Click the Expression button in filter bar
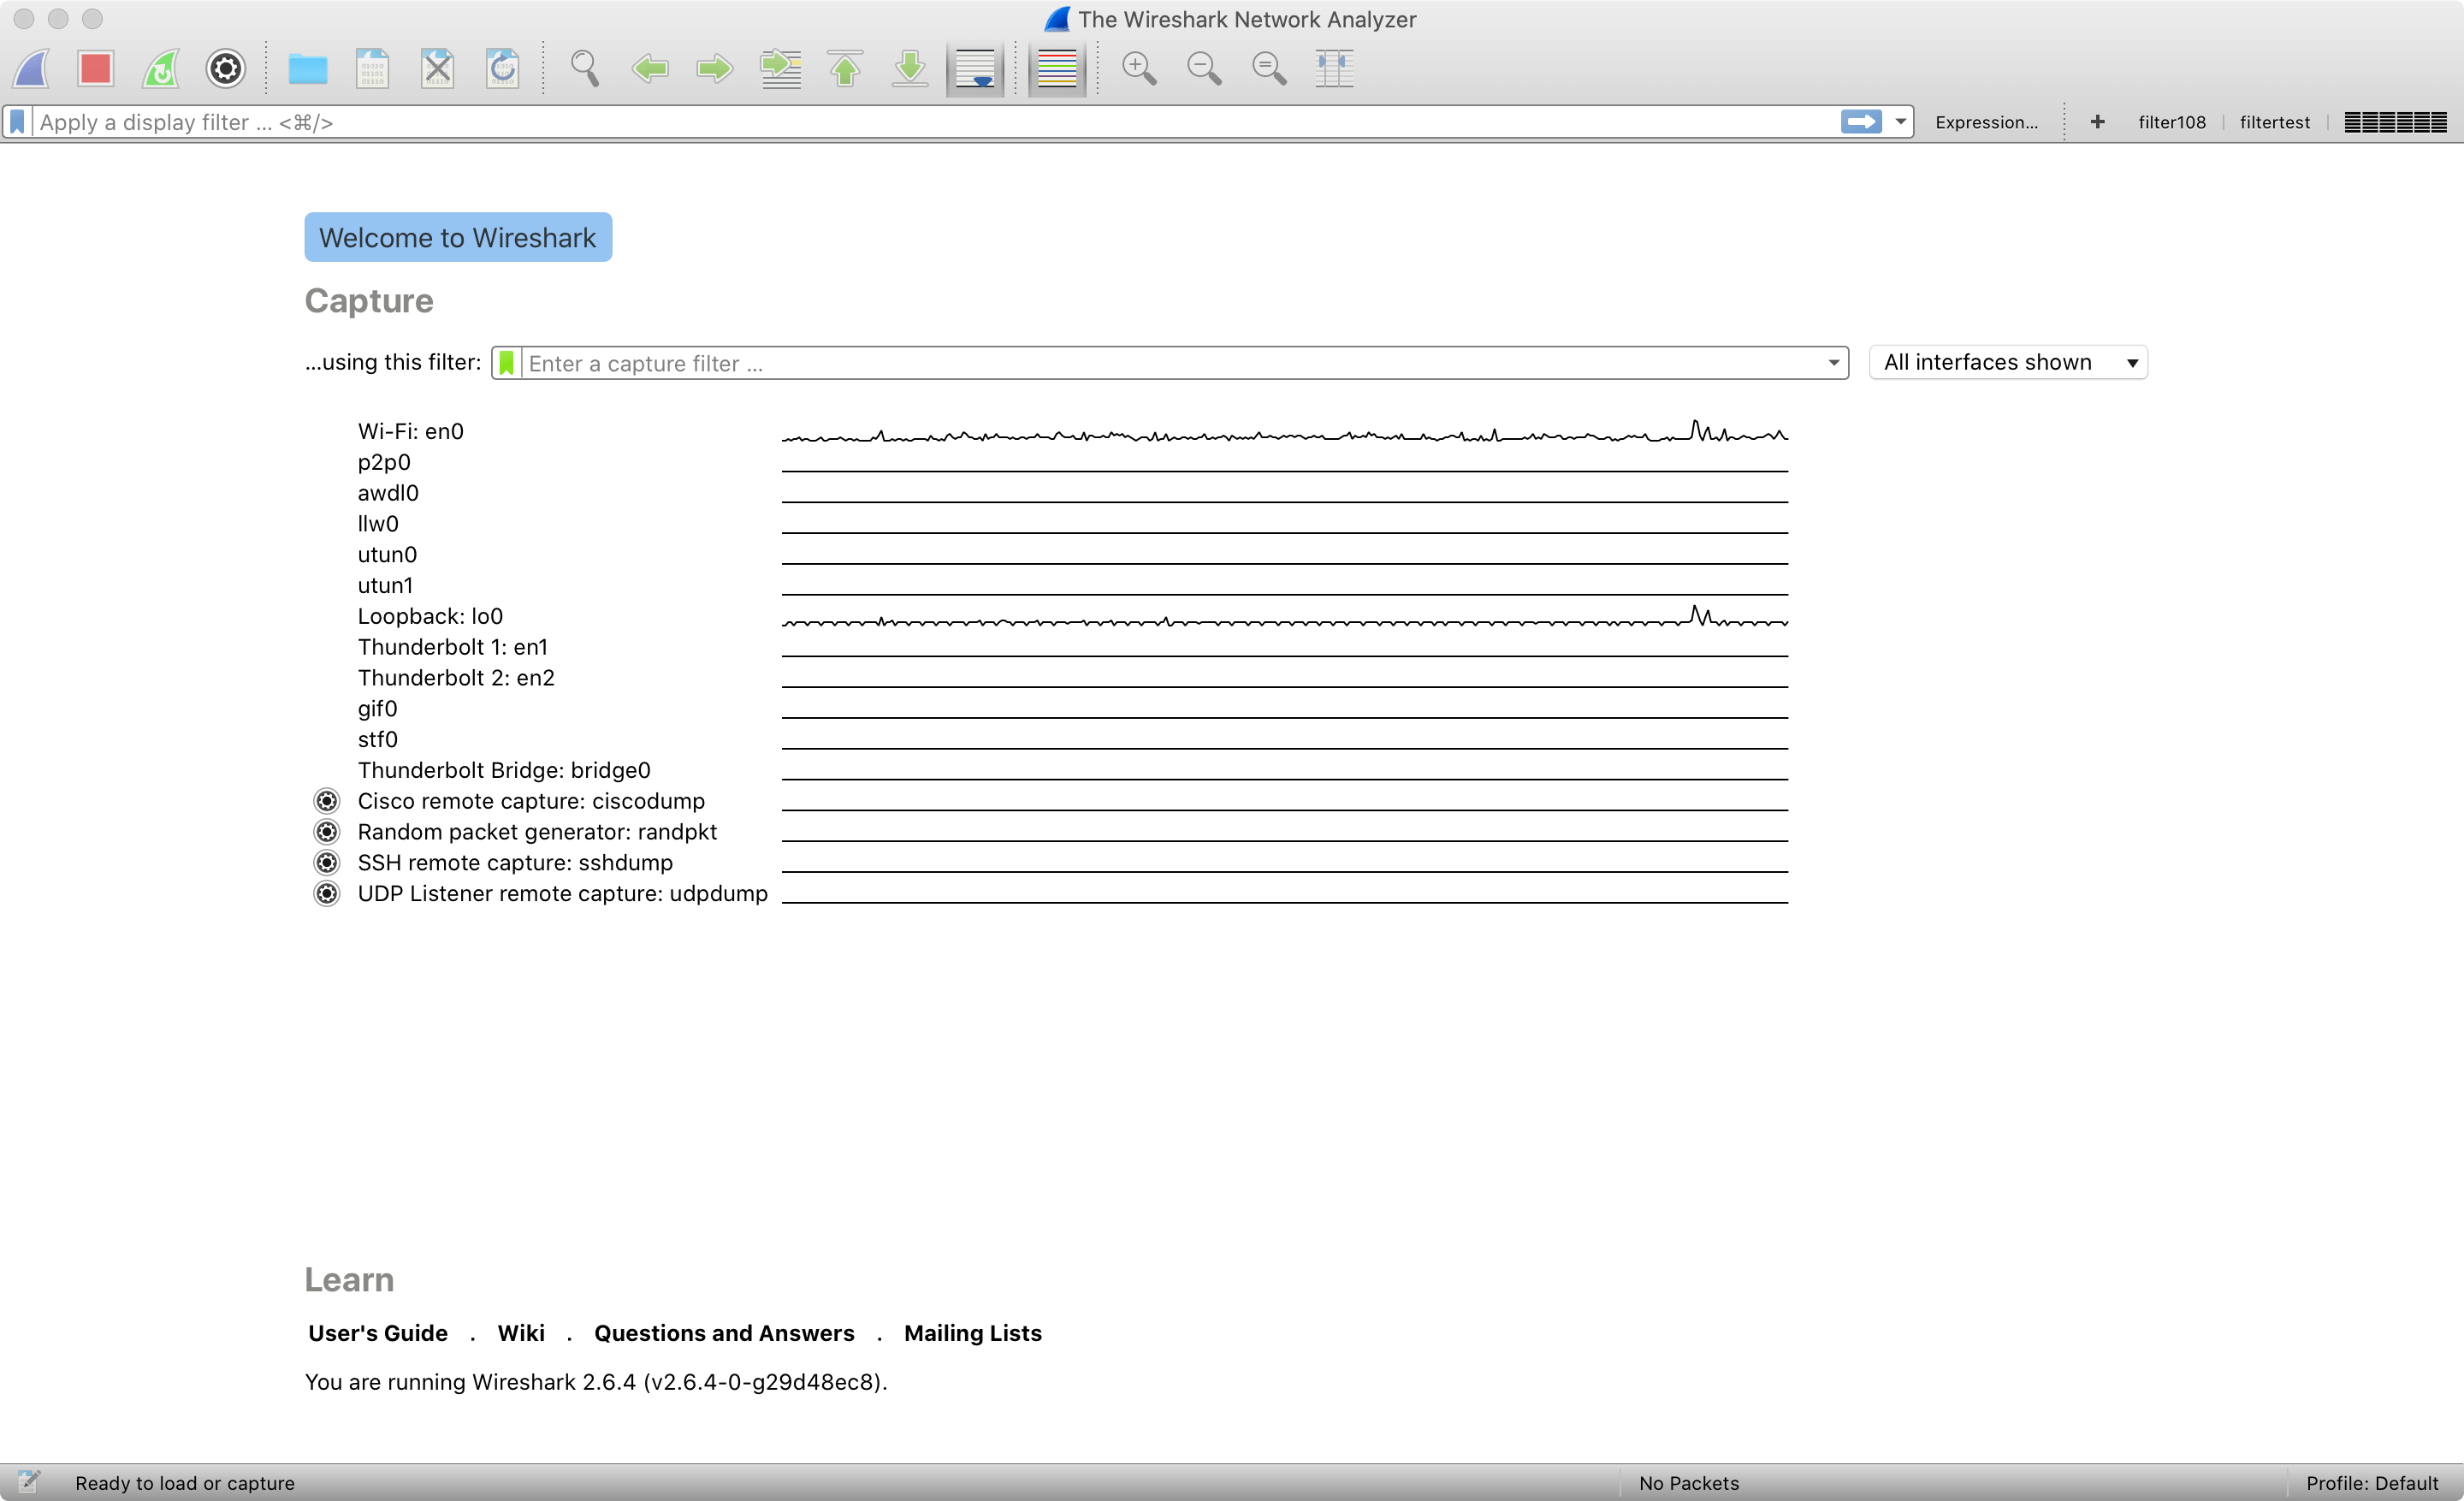Image resolution: width=2464 pixels, height=1501 pixels. tap(1985, 122)
